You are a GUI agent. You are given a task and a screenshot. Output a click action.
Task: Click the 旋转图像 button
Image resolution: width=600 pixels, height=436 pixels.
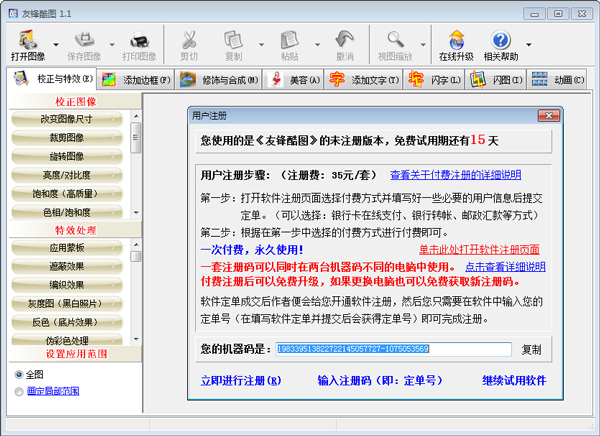(67, 156)
